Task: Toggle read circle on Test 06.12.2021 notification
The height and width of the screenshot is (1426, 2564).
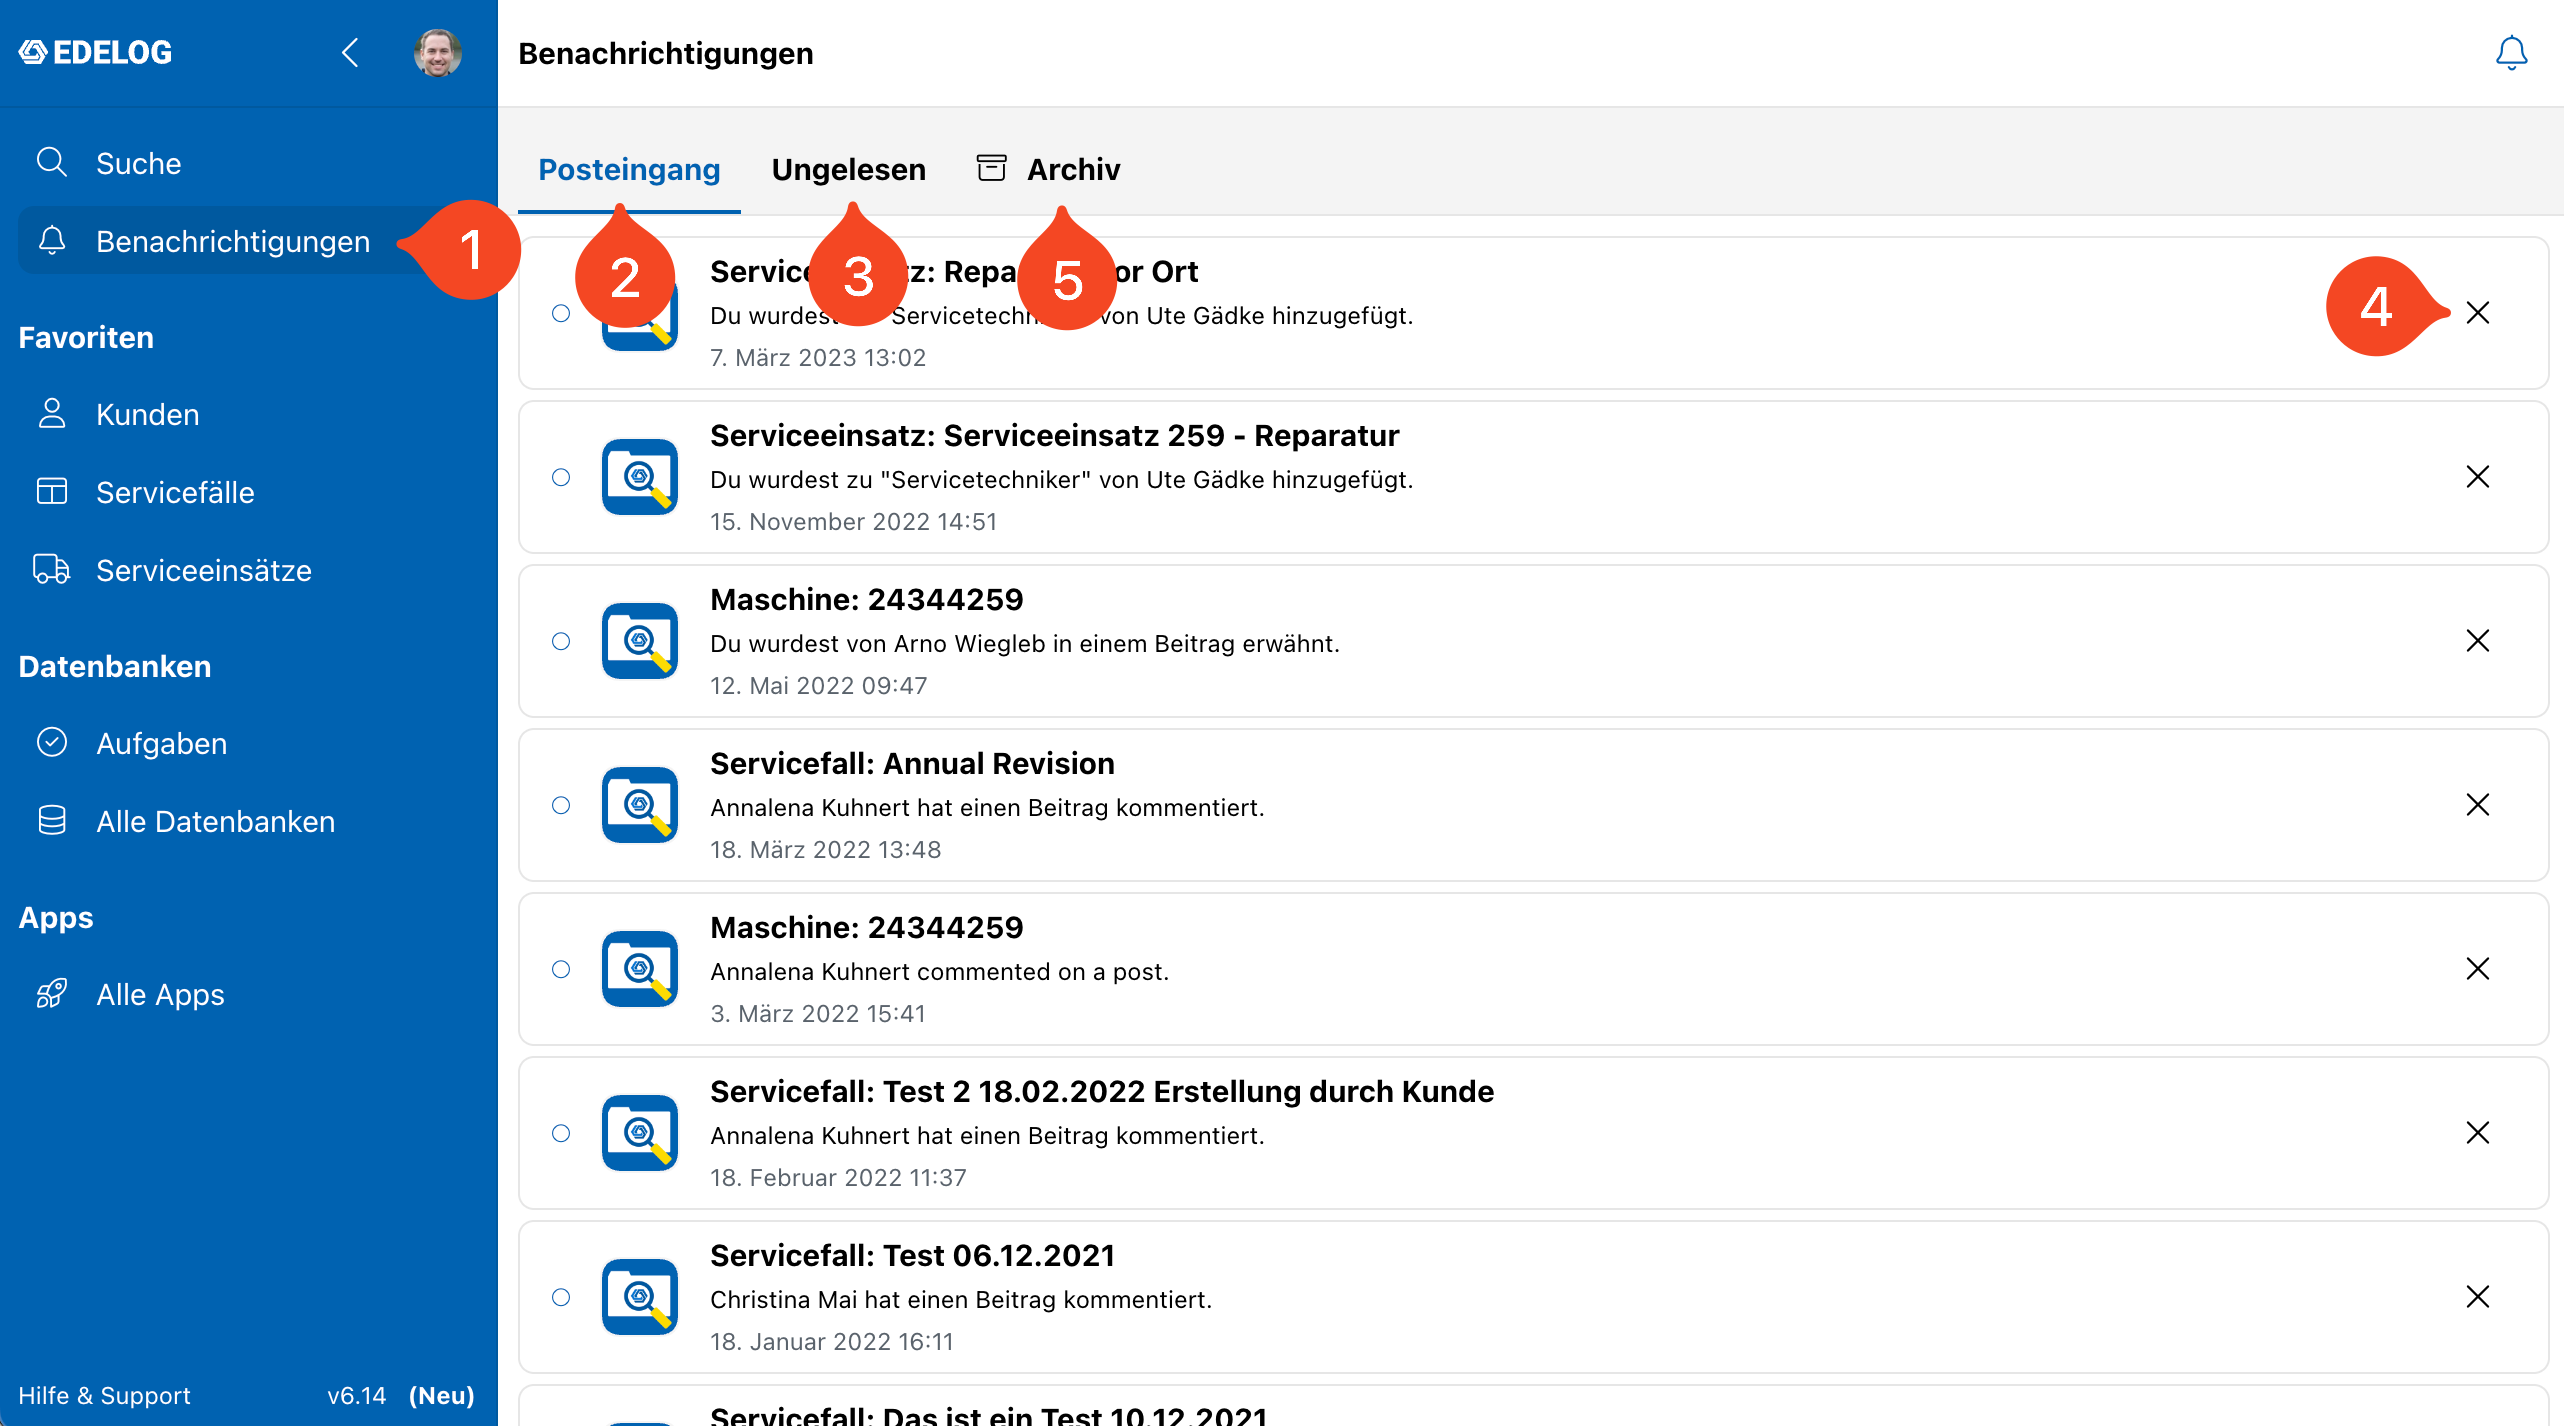Action: tap(561, 1297)
